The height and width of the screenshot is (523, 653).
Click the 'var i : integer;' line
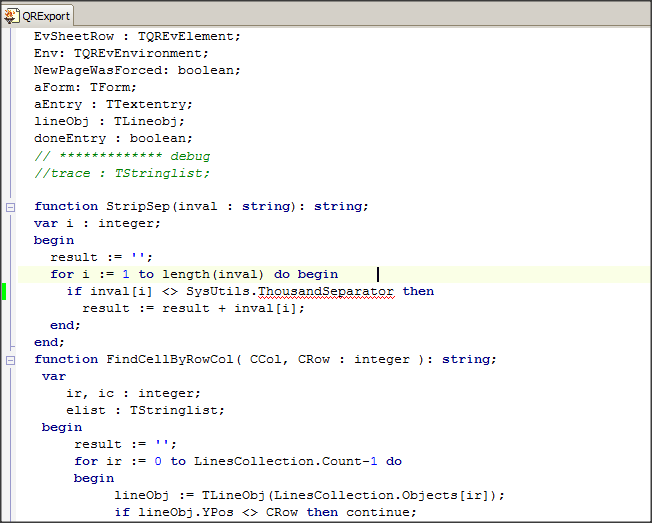click(x=97, y=224)
